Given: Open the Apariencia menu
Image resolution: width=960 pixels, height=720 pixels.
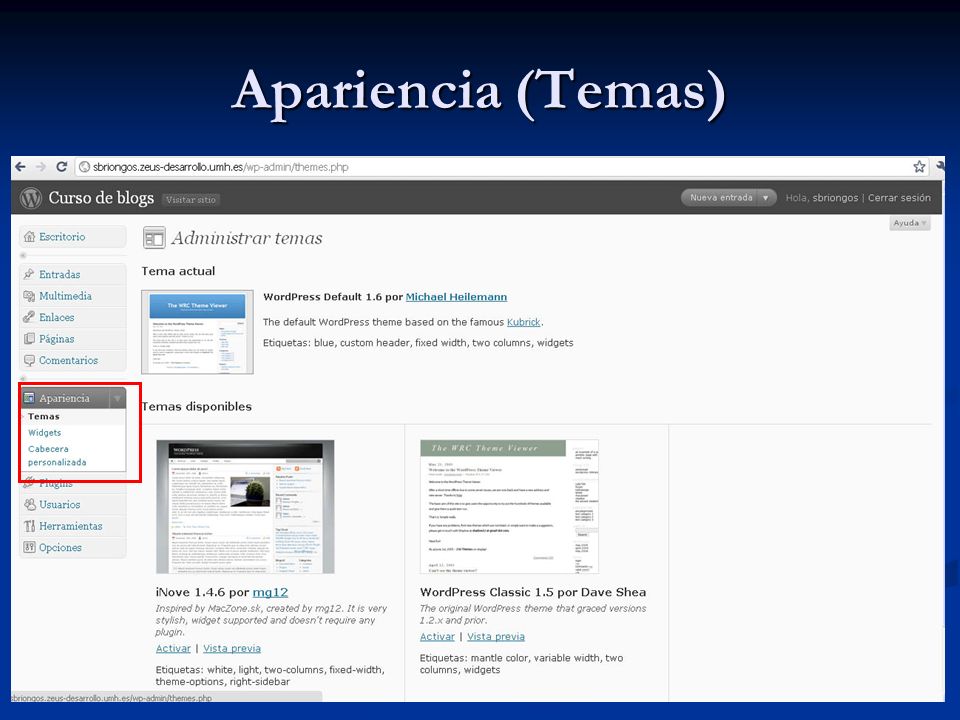Looking at the screenshot, I should [x=66, y=398].
